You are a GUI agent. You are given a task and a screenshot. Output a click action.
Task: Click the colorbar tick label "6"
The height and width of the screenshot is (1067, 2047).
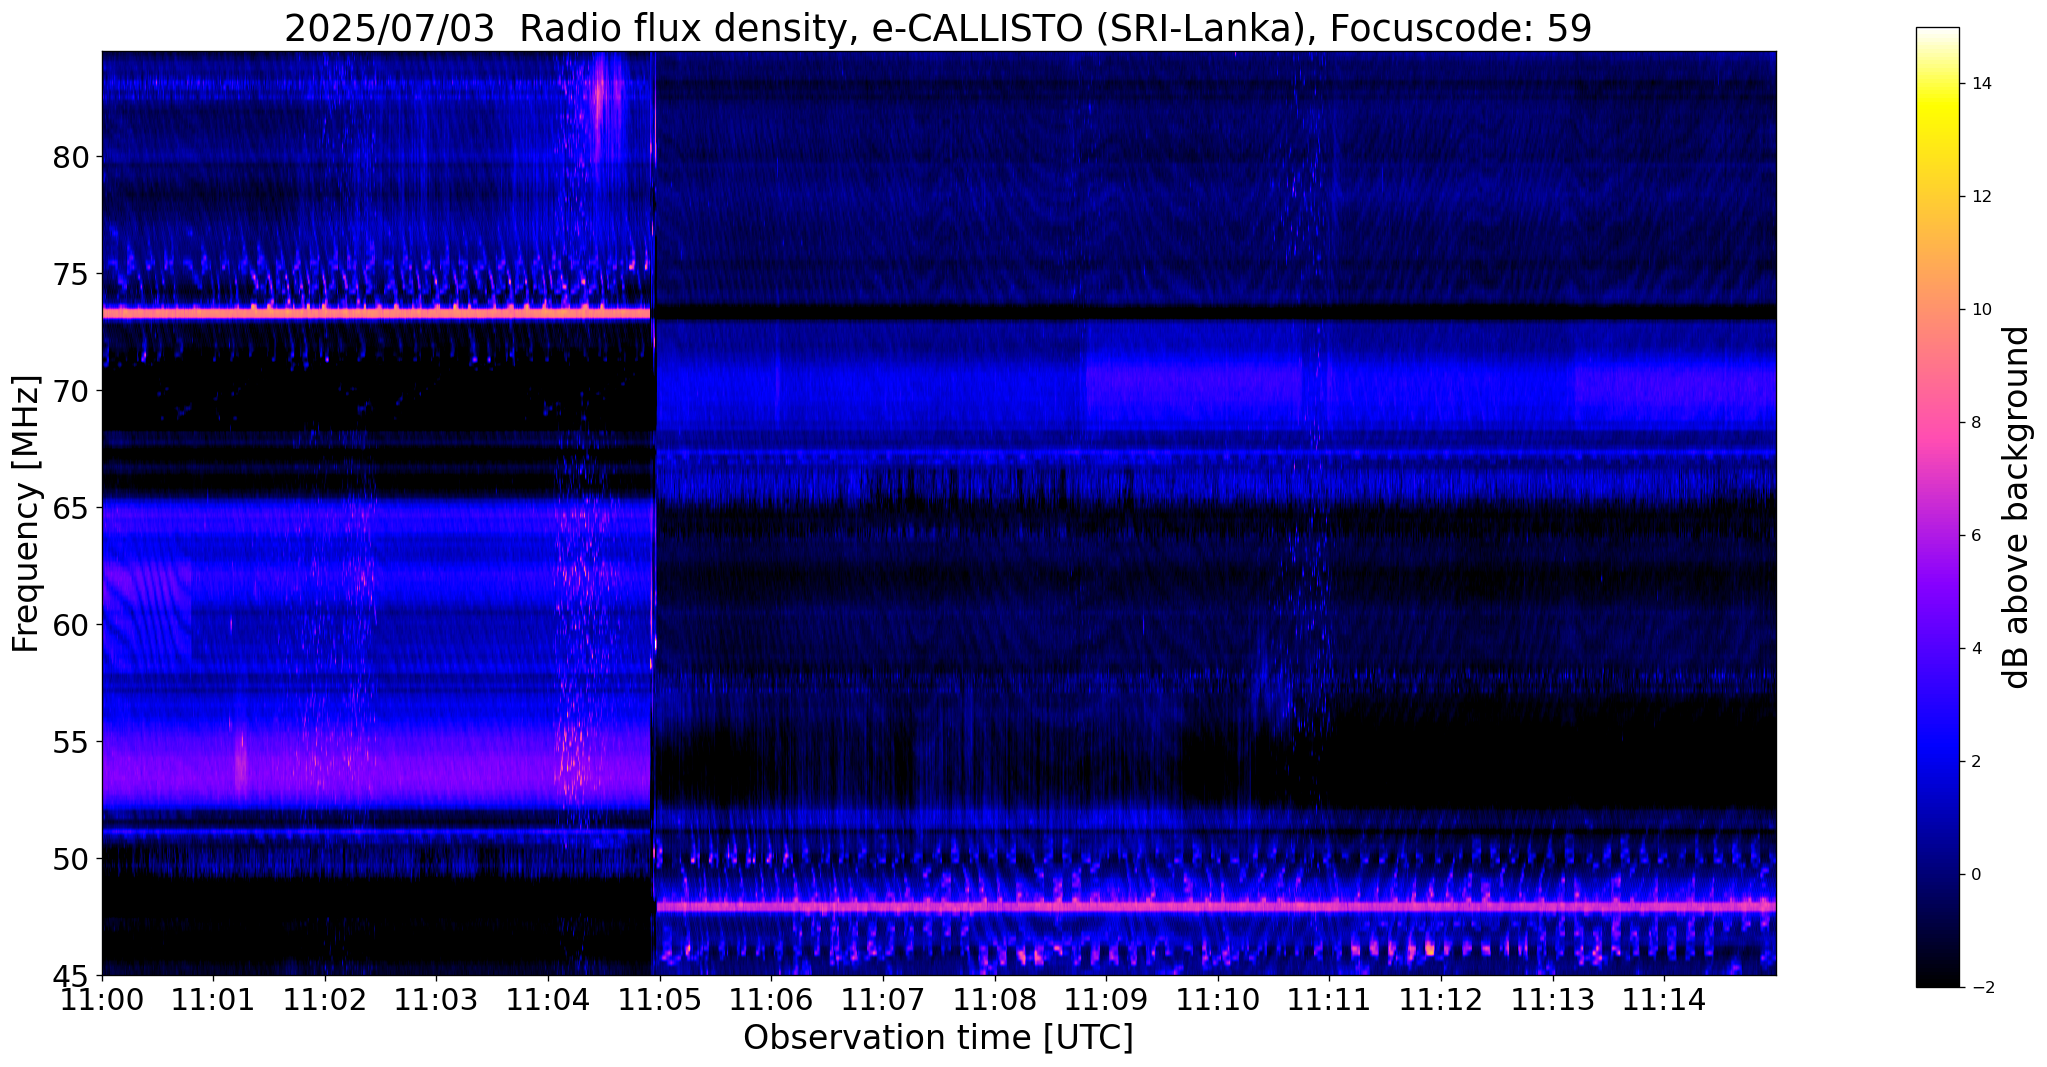1975,536
